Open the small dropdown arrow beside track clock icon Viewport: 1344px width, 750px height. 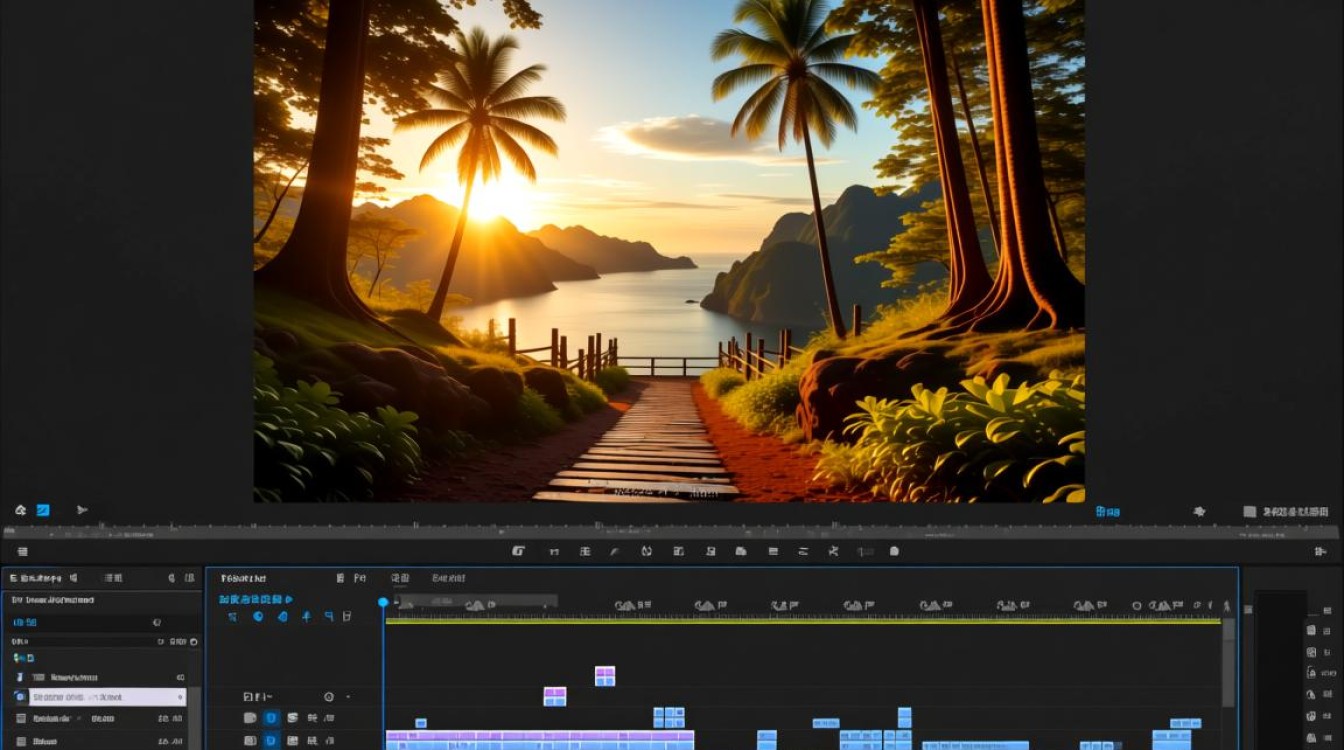coord(348,697)
